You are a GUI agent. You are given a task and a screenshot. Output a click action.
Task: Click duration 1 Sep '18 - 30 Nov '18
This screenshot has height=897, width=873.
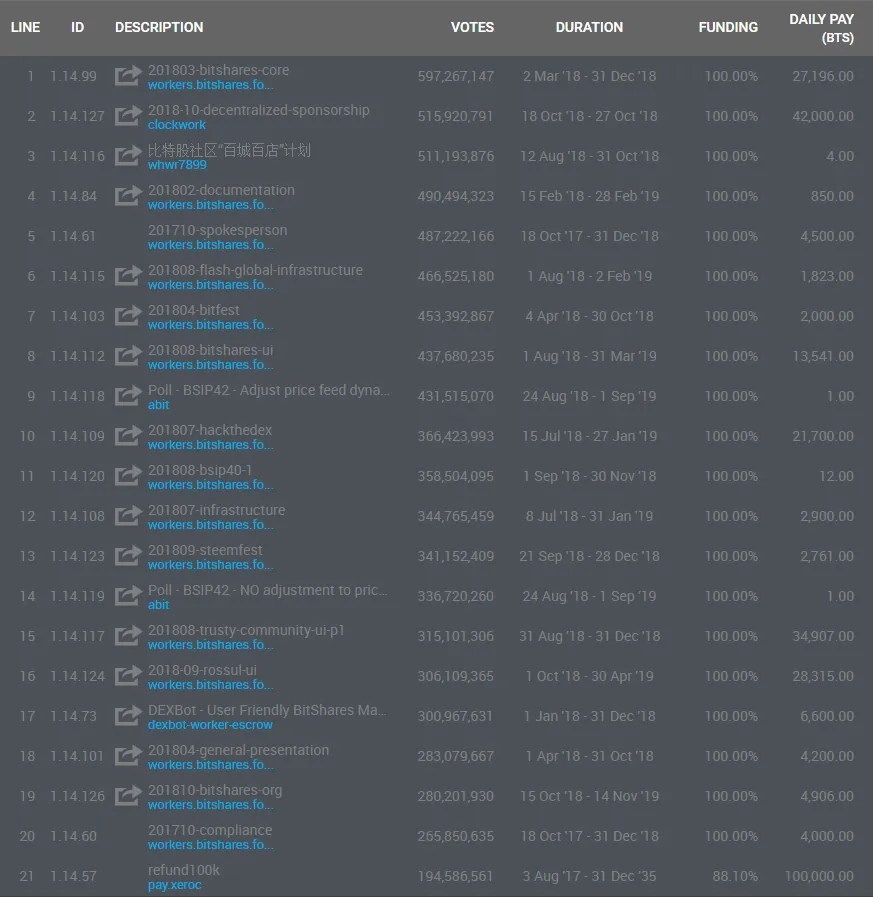pyautogui.click(x=589, y=476)
